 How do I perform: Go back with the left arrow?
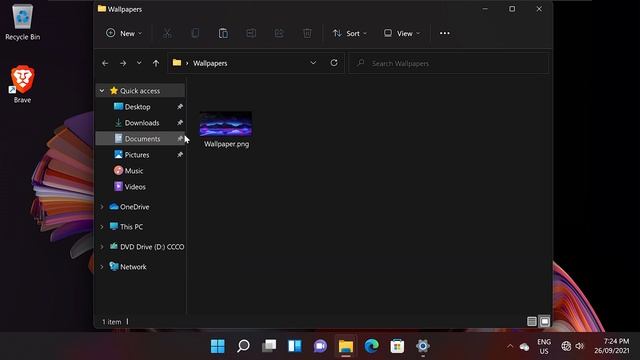[105, 63]
